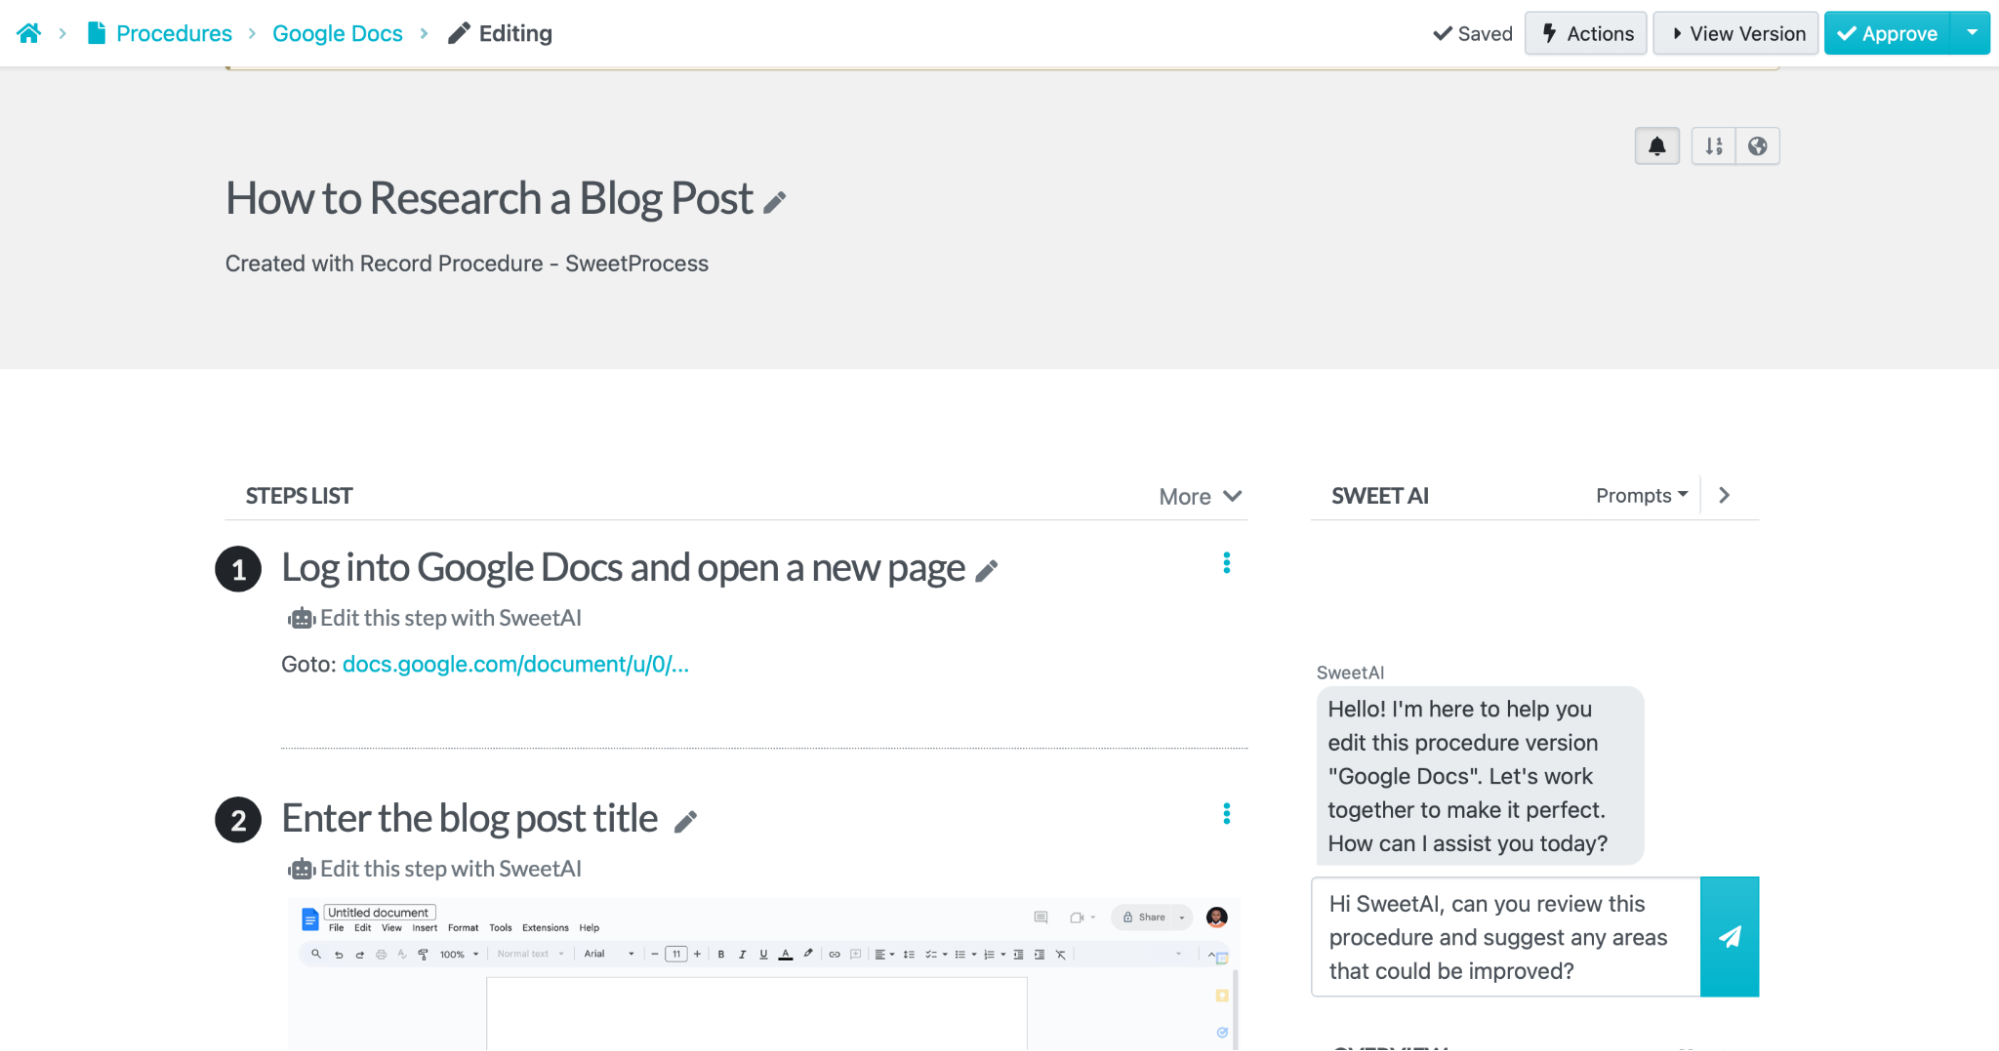1999x1051 pixels.
Task: Click the SweetAI greeting message bubble
Action: click(1480, 776)
